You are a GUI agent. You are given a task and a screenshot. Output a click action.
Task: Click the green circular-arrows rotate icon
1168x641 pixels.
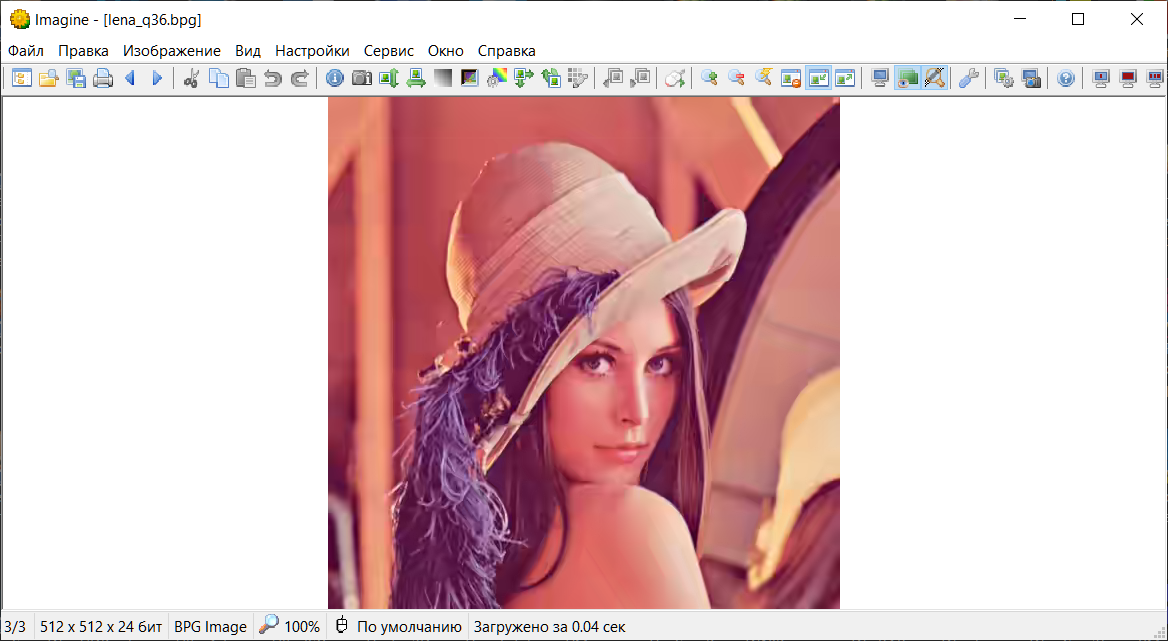tap(550, 77)
